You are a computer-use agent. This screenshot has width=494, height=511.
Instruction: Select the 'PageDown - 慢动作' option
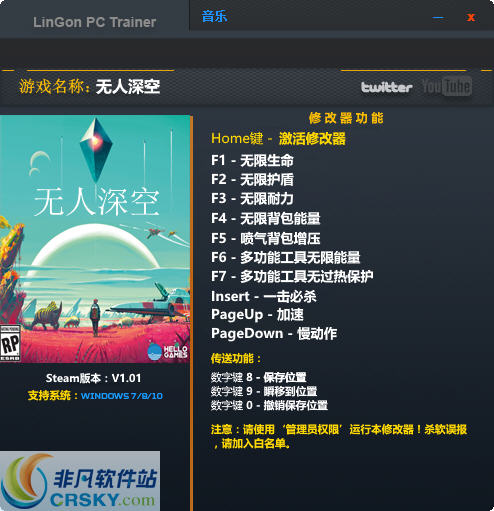click(274, 334)
